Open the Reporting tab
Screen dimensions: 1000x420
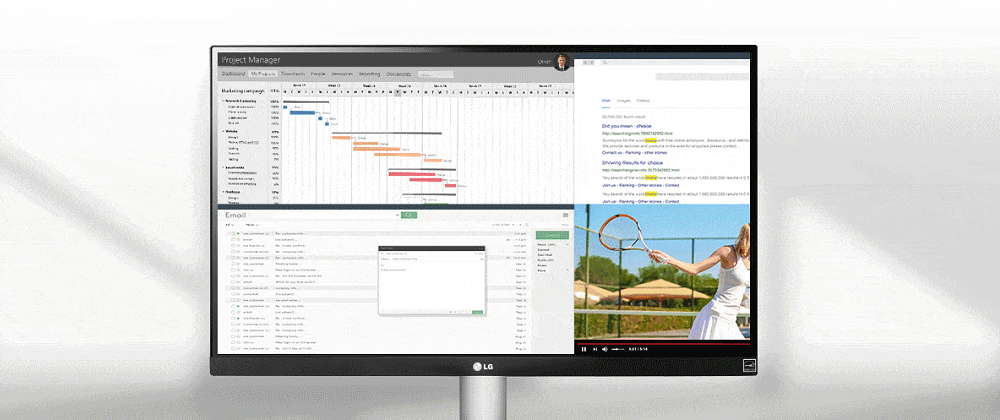369,74
